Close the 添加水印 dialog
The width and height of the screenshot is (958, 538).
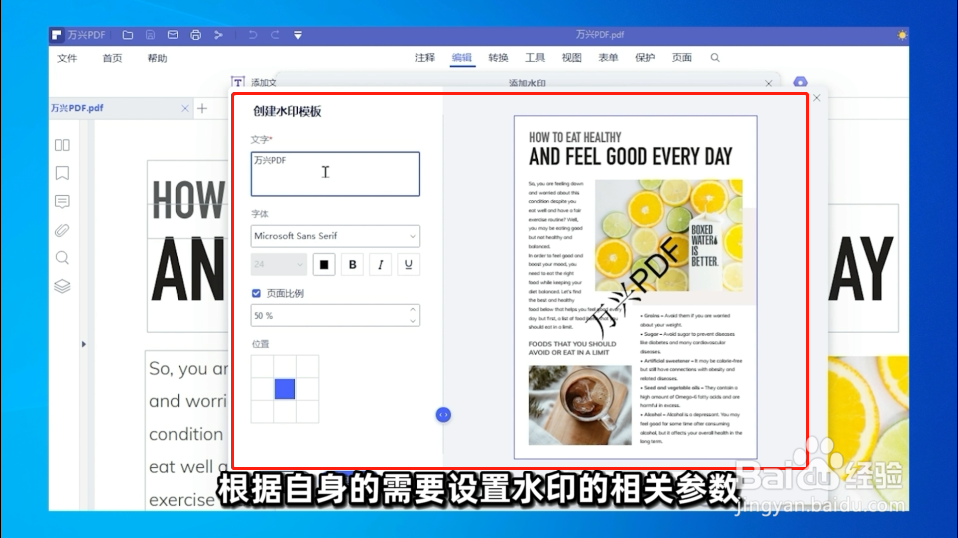[769, 83]
